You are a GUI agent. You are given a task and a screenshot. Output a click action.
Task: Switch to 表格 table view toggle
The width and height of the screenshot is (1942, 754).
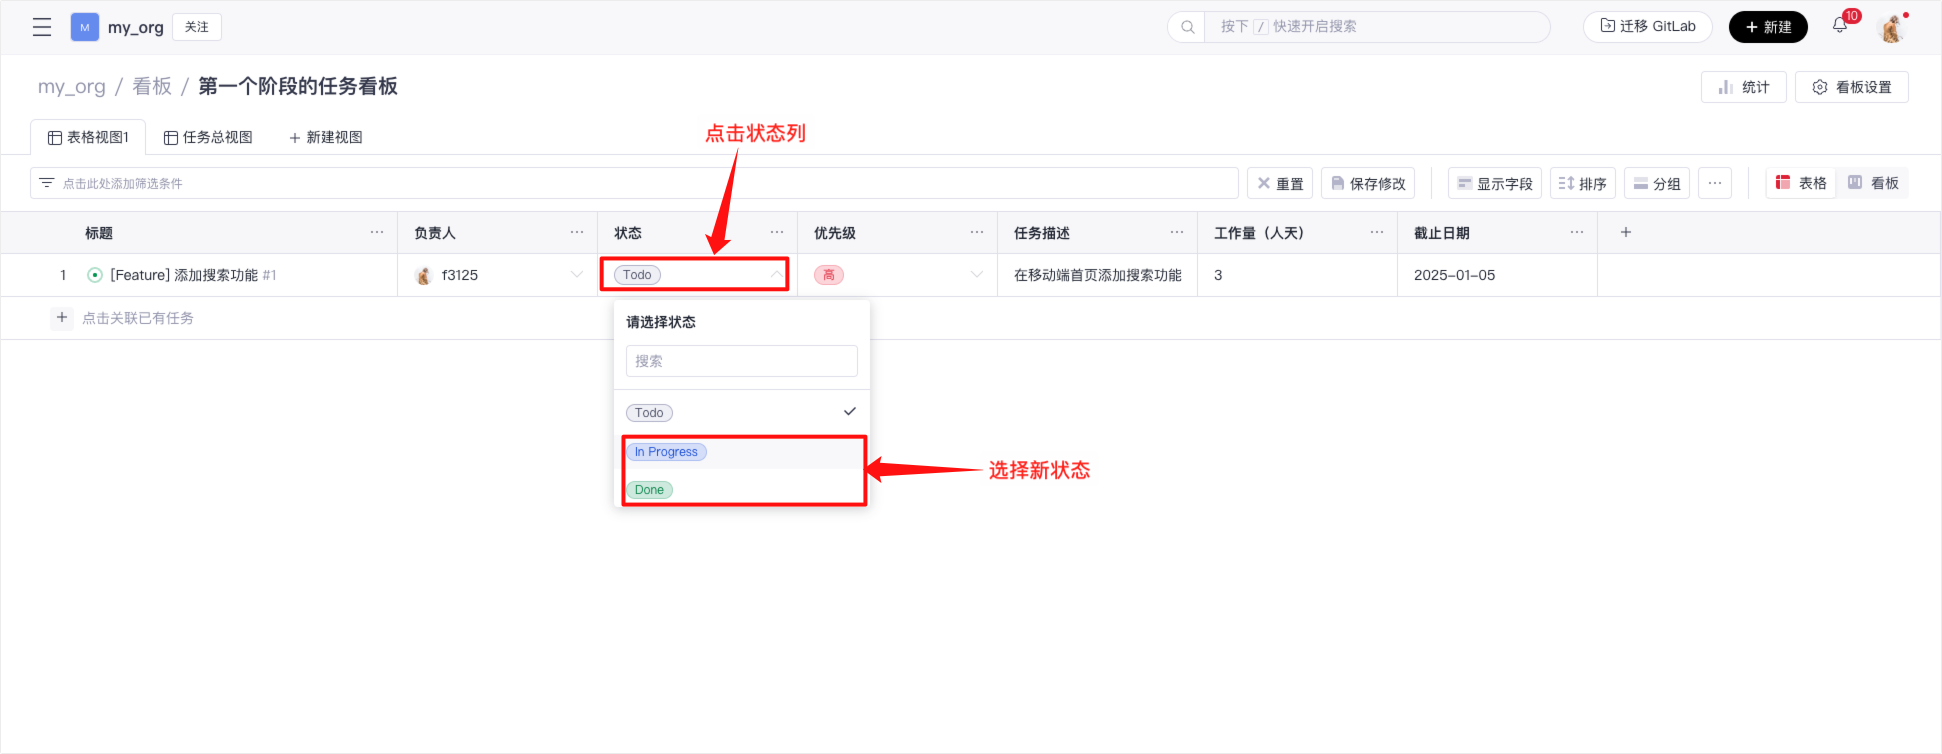(1801, 183)
